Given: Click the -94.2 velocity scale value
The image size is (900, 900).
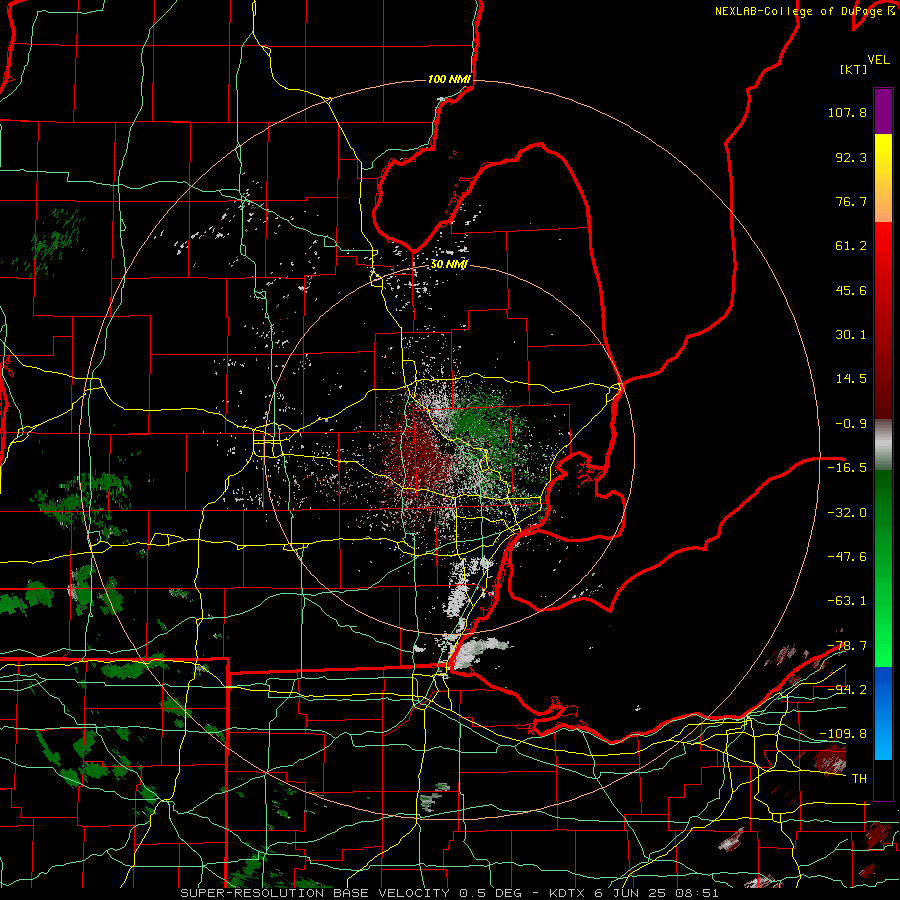Looking at the screenshot, I should tap(847, 689).
